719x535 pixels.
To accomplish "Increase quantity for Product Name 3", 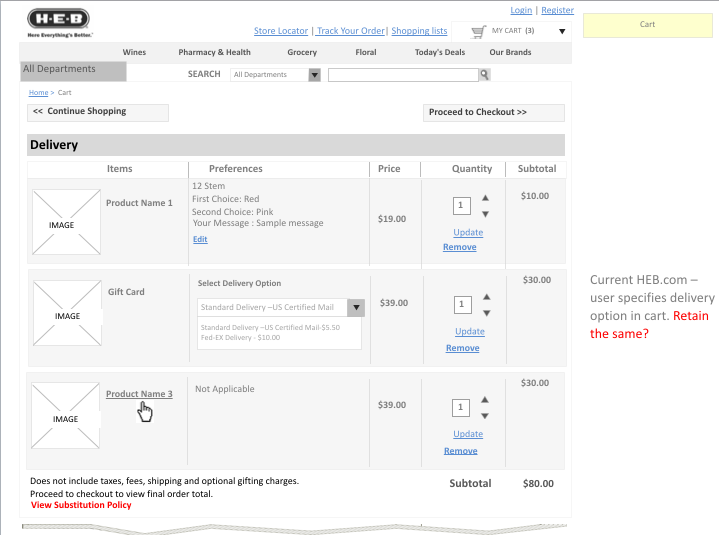I will pyautogui.click(x=485, y=400).
